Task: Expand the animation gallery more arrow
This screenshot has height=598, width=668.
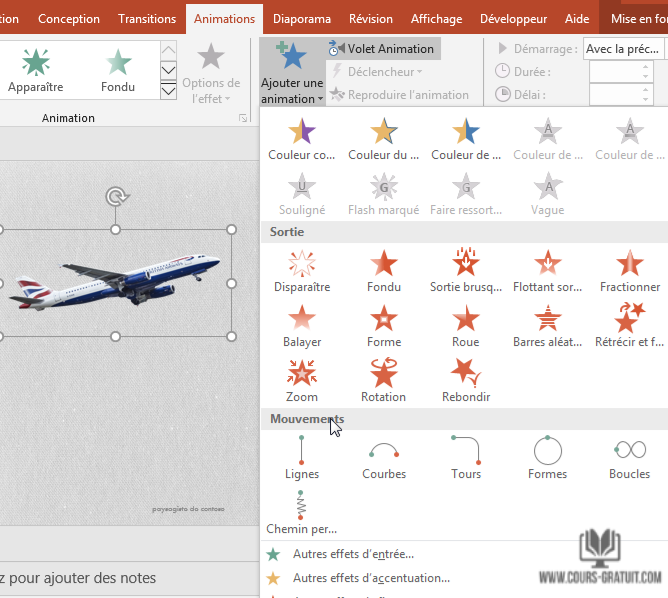Action: coord(168,88)
